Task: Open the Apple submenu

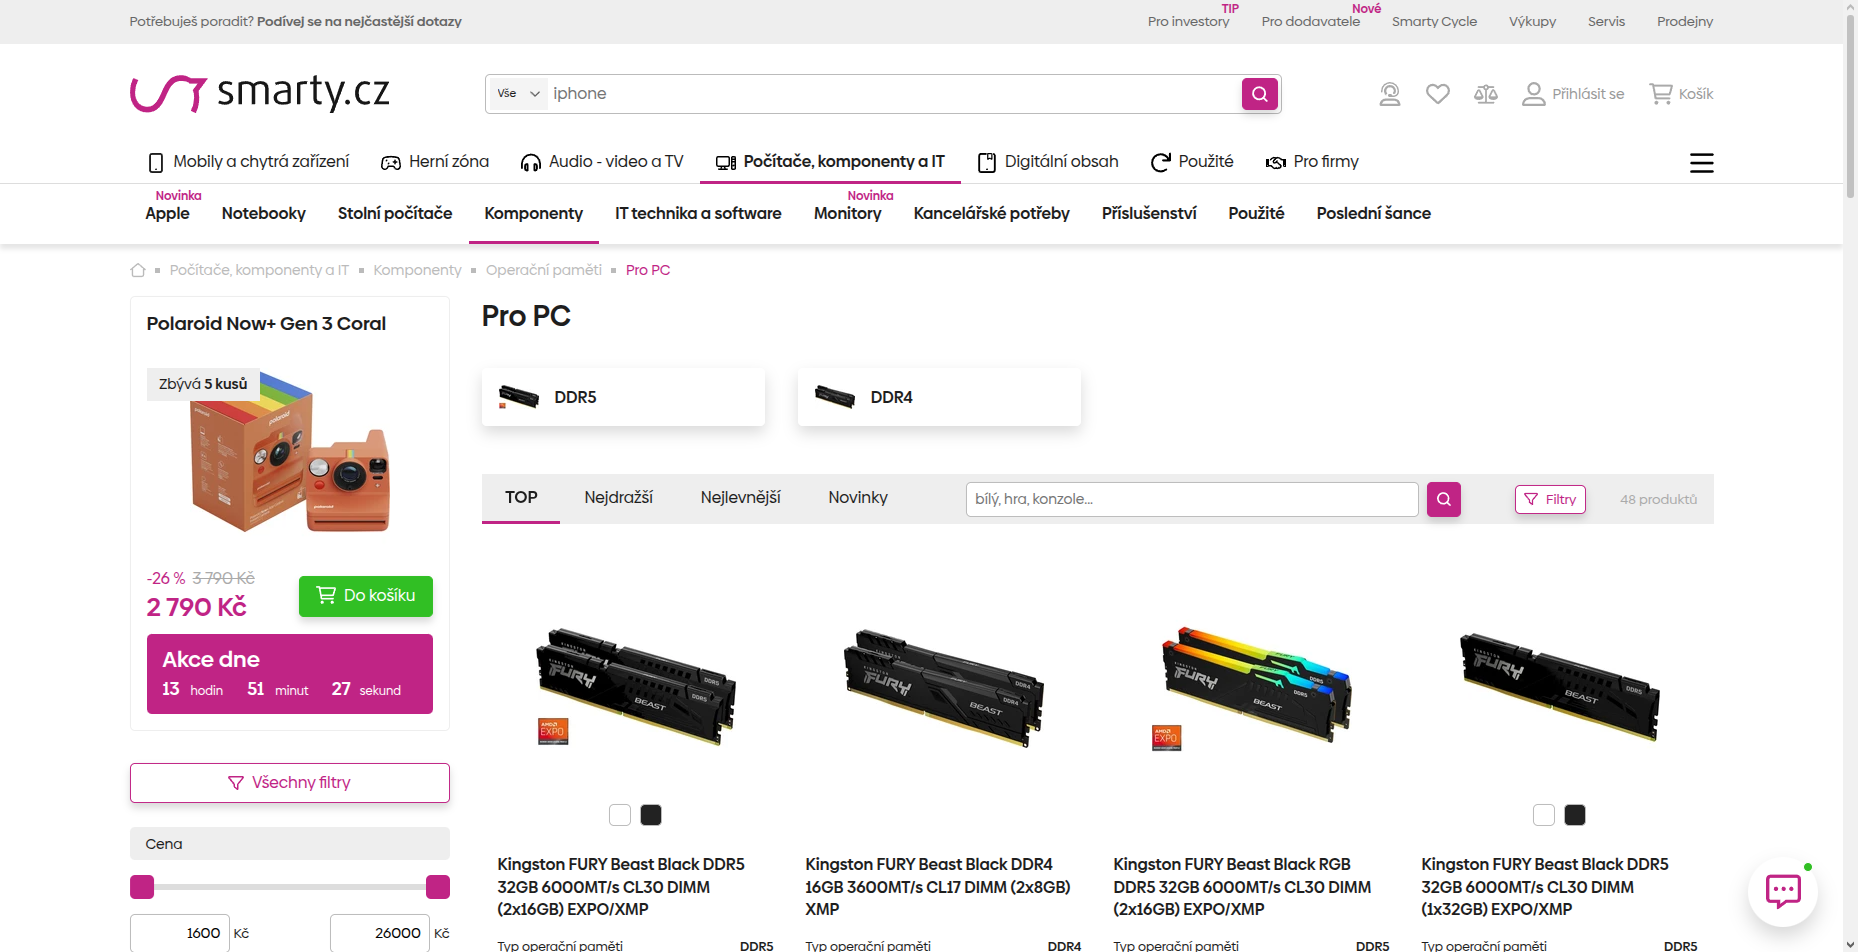Action: click(x=167, y=214)
